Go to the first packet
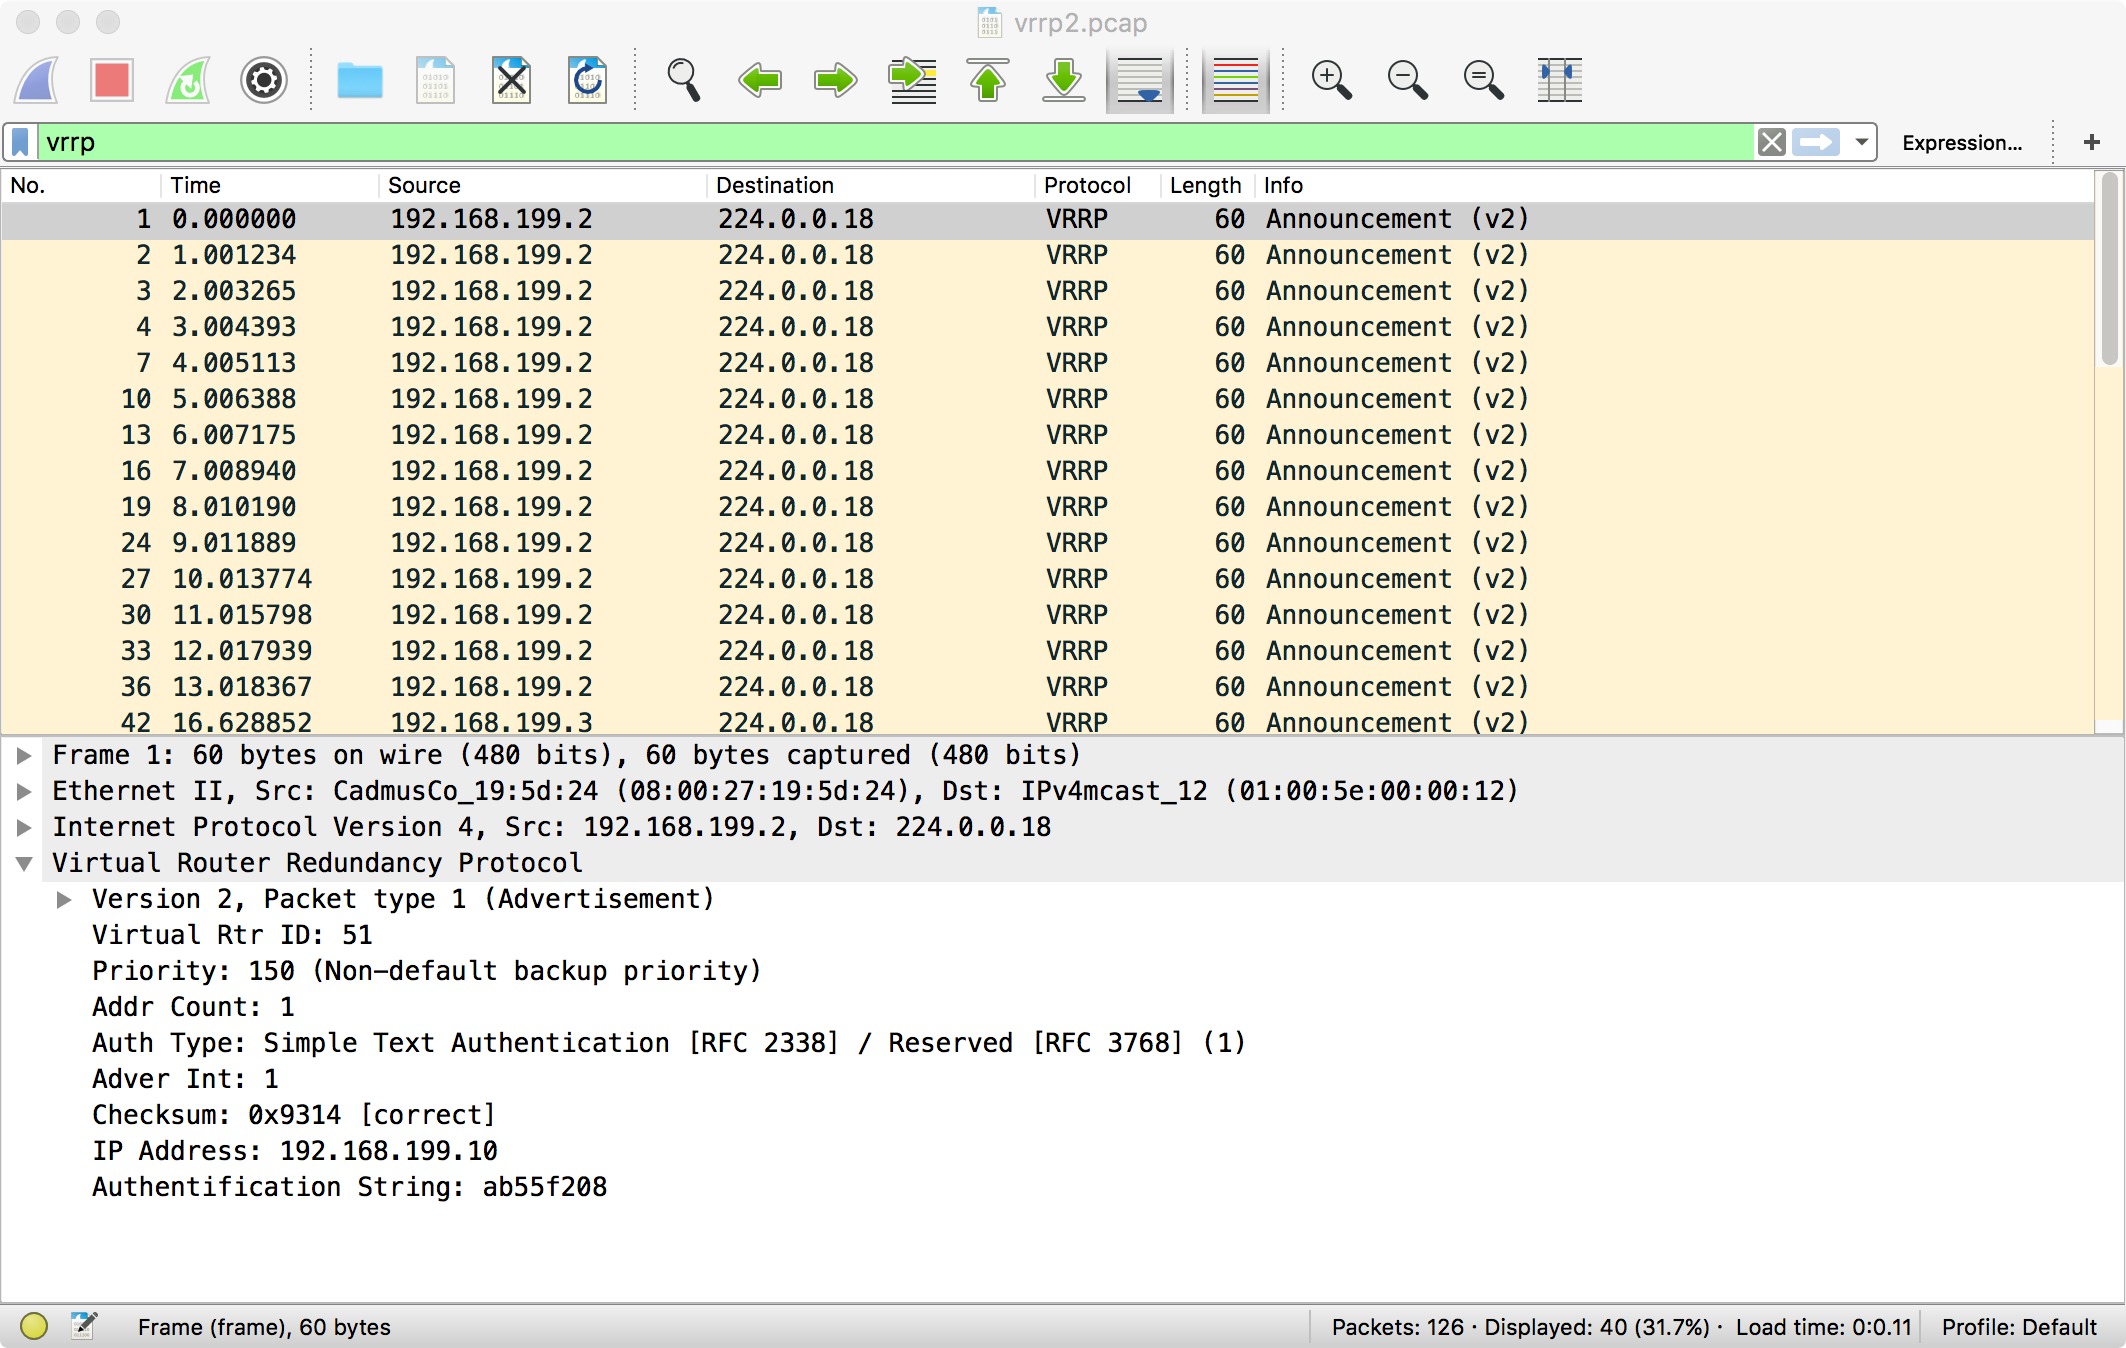2126x1348 pixels. [988, 80]
